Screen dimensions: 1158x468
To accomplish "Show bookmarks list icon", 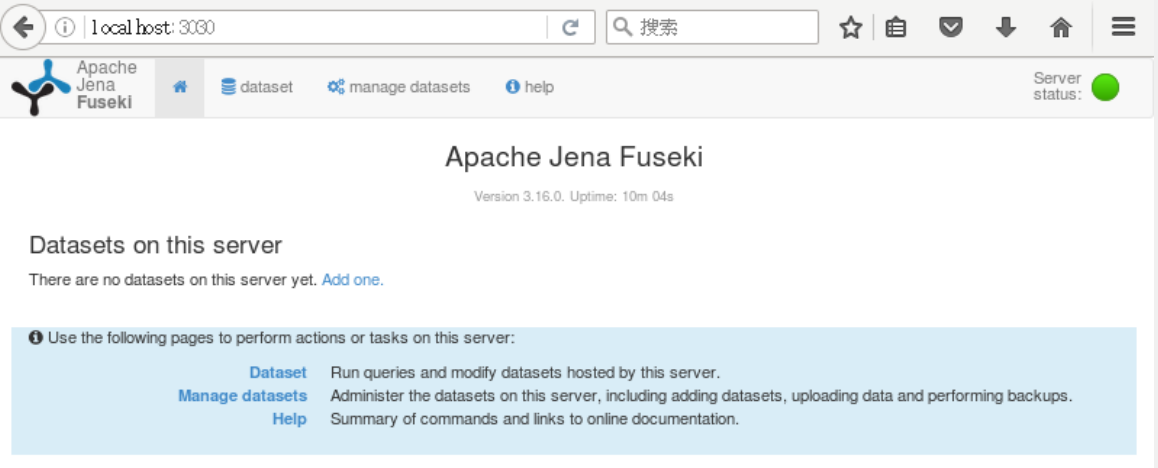I will pyautogui.click(x=896, y=28).
